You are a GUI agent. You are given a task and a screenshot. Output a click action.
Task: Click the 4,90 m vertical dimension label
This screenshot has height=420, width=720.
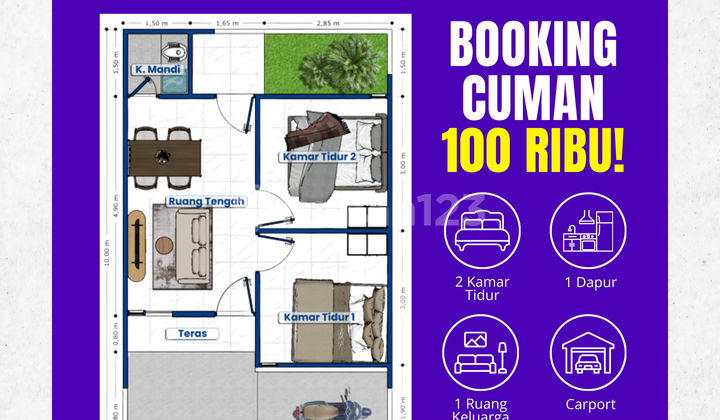(x=116, y=207)
